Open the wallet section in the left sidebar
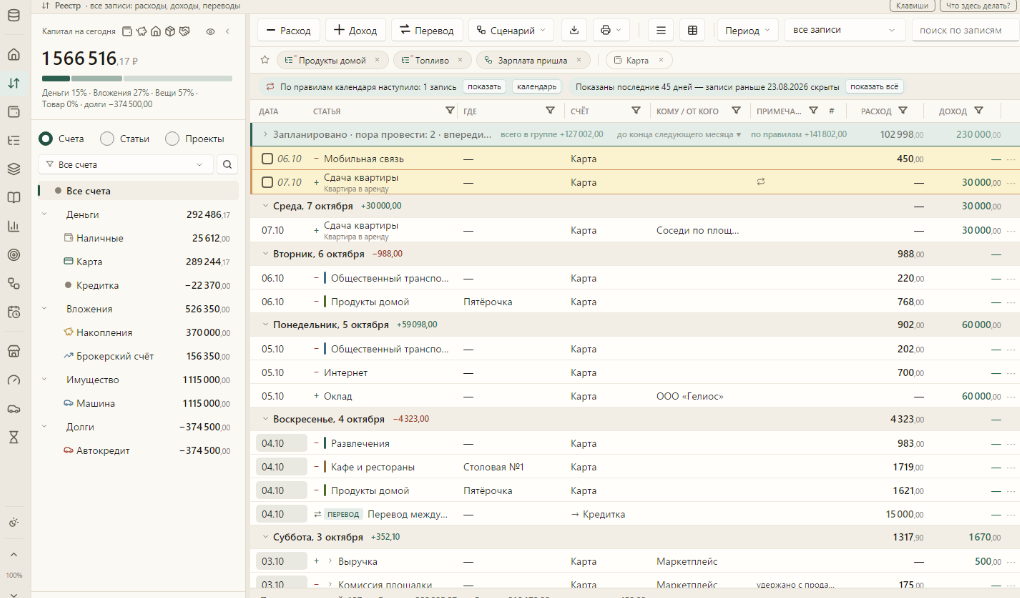 tap(14, 112)
